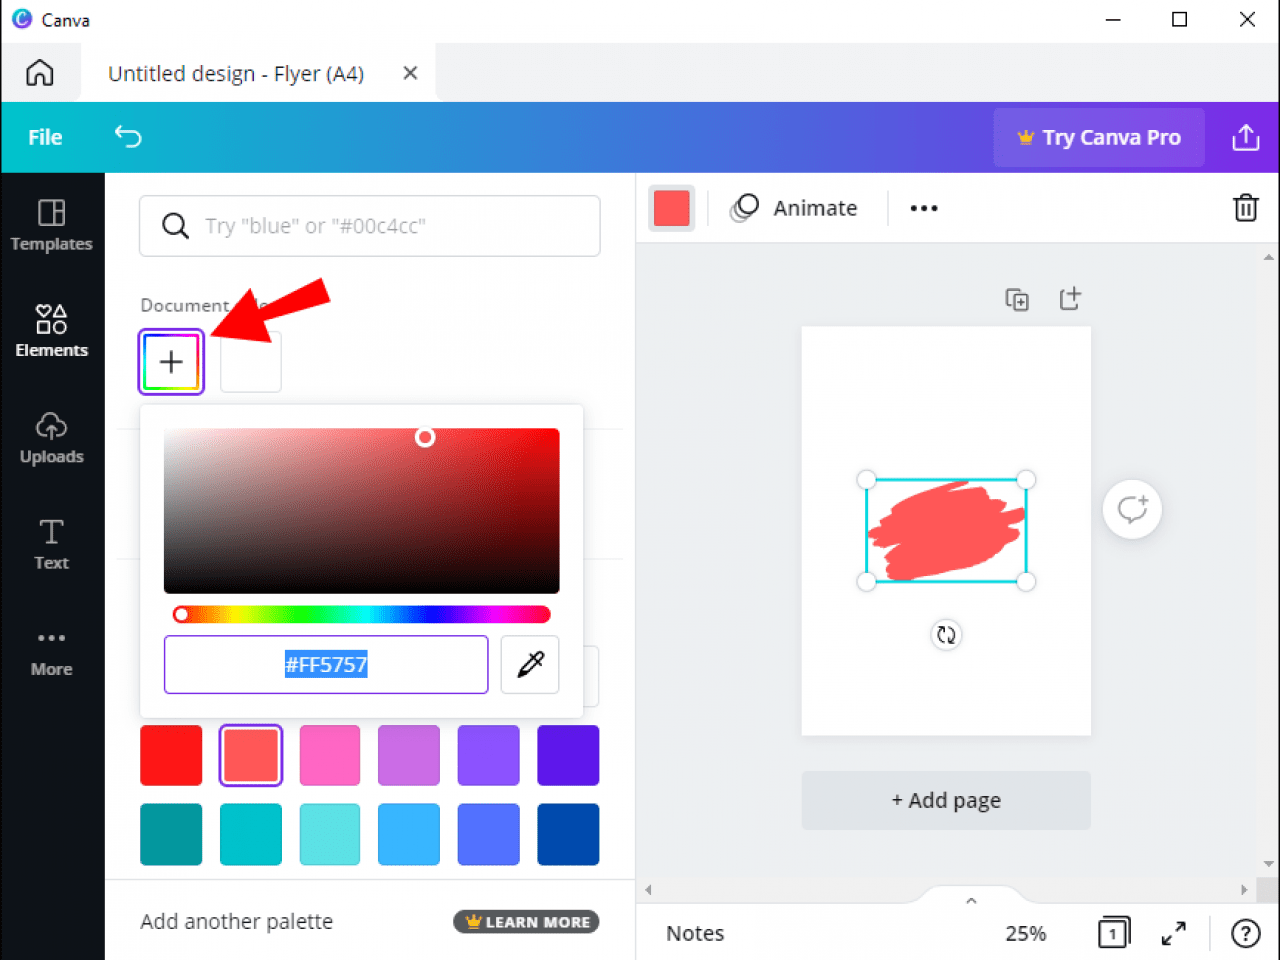Undo the last action arrow
This screenshot has width=1280, height=960.
point(128,136)
